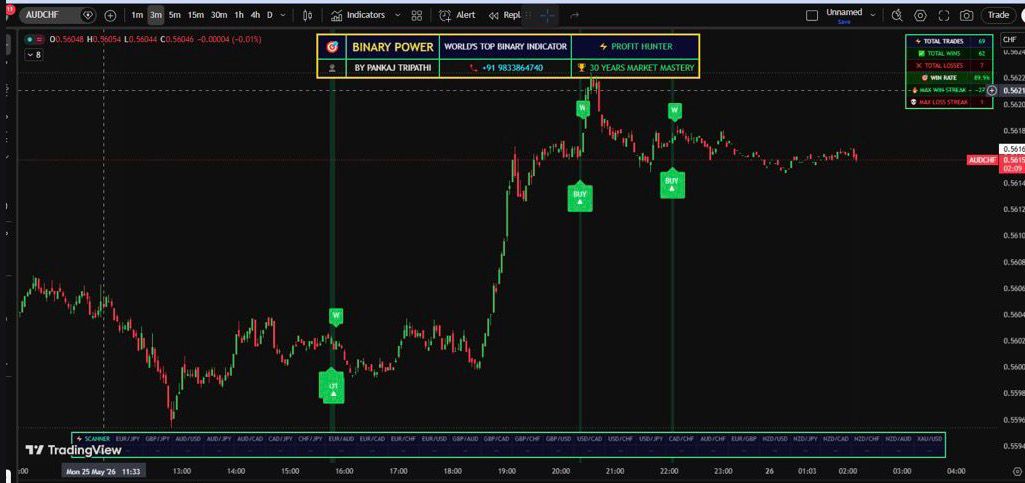
Task: Select the 5m timeframe
Action: (175, 15)
